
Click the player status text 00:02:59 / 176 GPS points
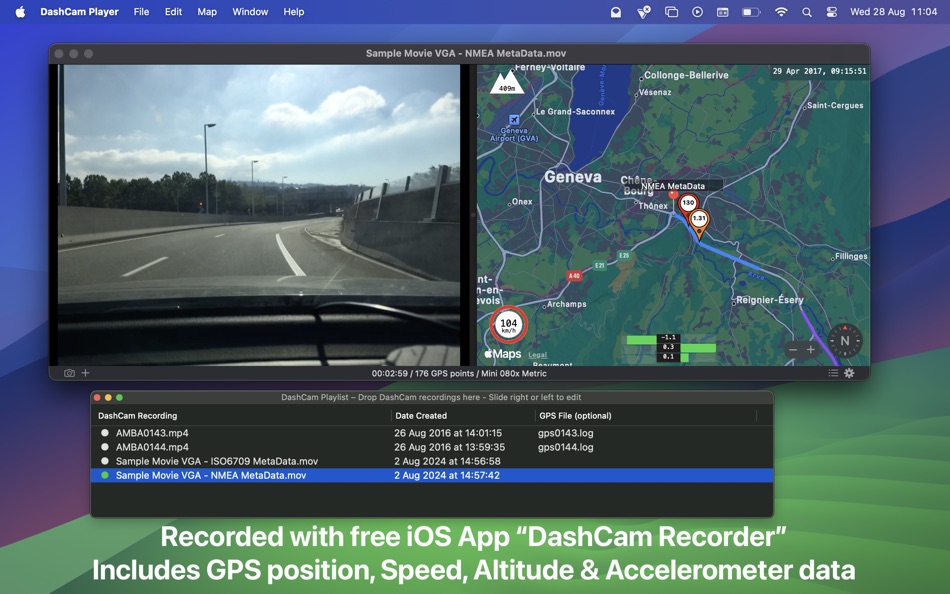(459, 373)
